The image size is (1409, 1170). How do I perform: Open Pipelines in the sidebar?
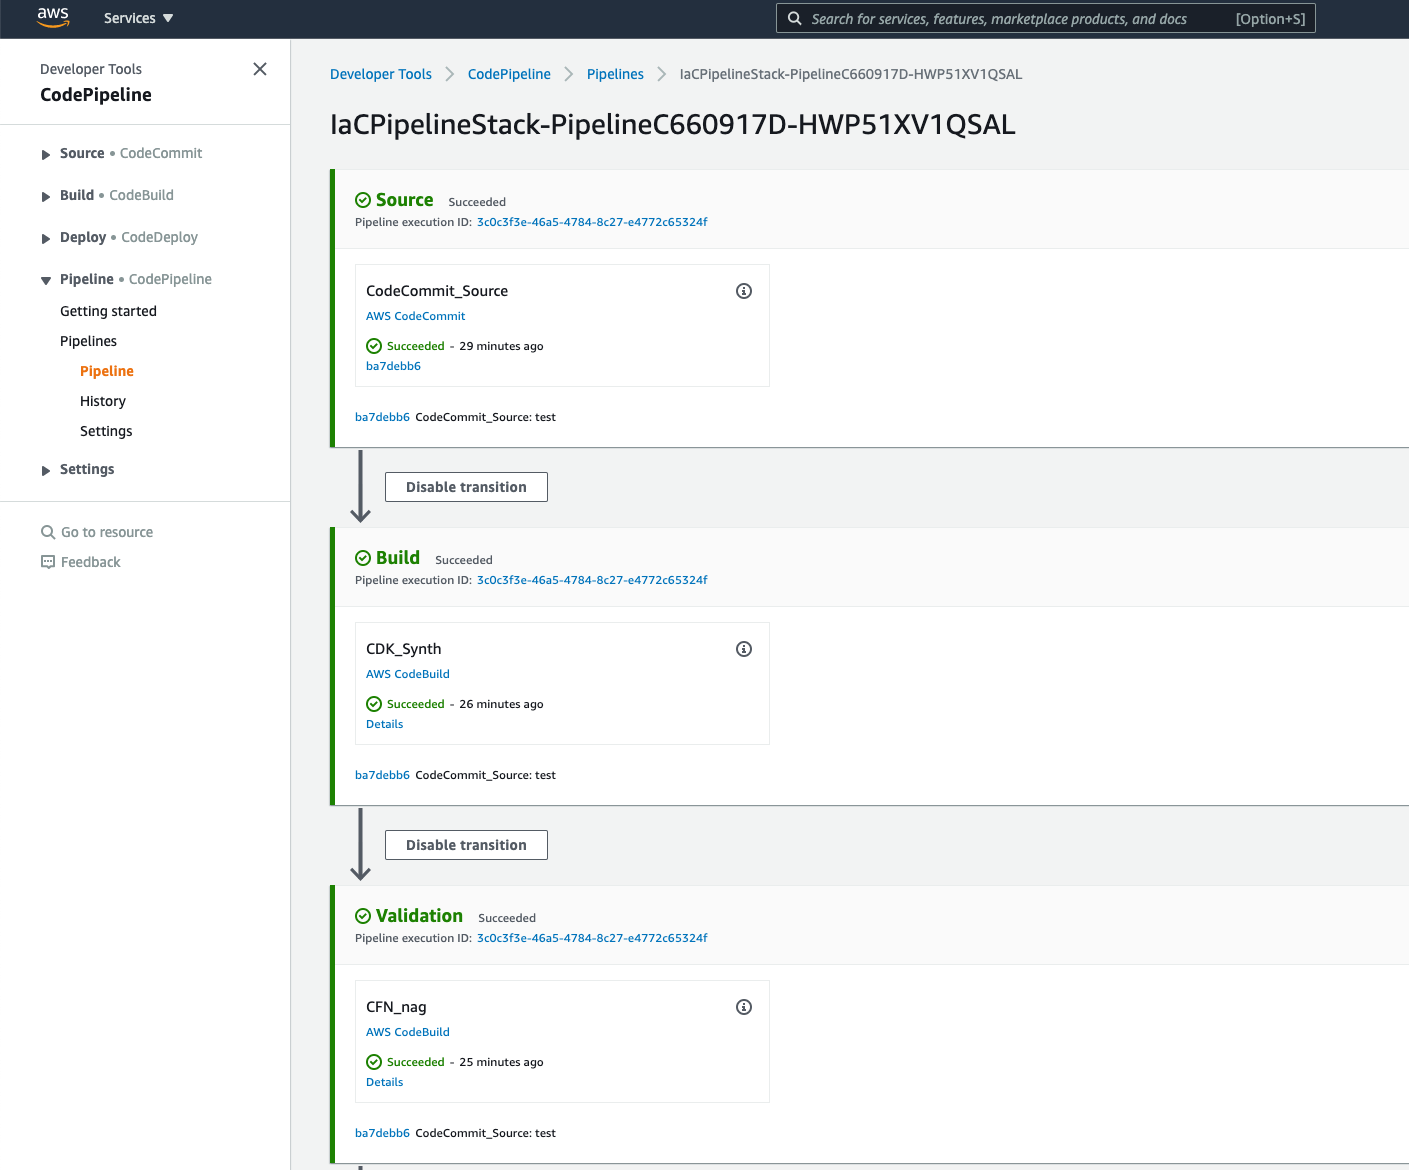point(88,341)
